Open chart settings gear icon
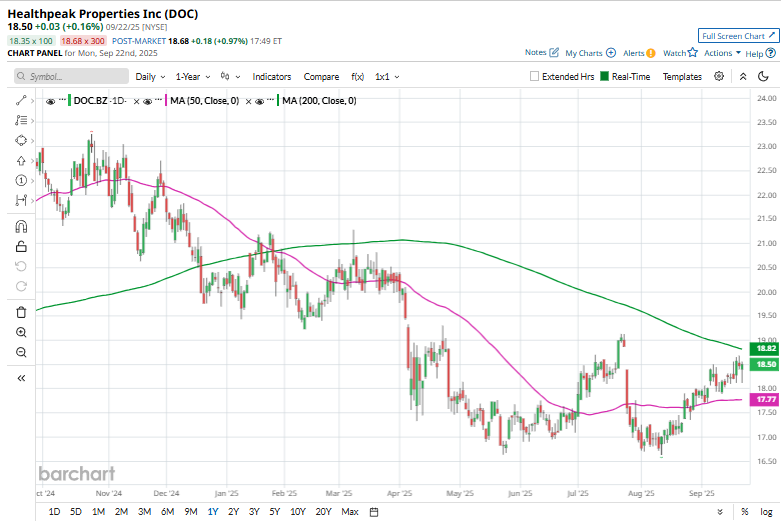The image size is (781, 526). pyautogui.click(x=719, y=76)
